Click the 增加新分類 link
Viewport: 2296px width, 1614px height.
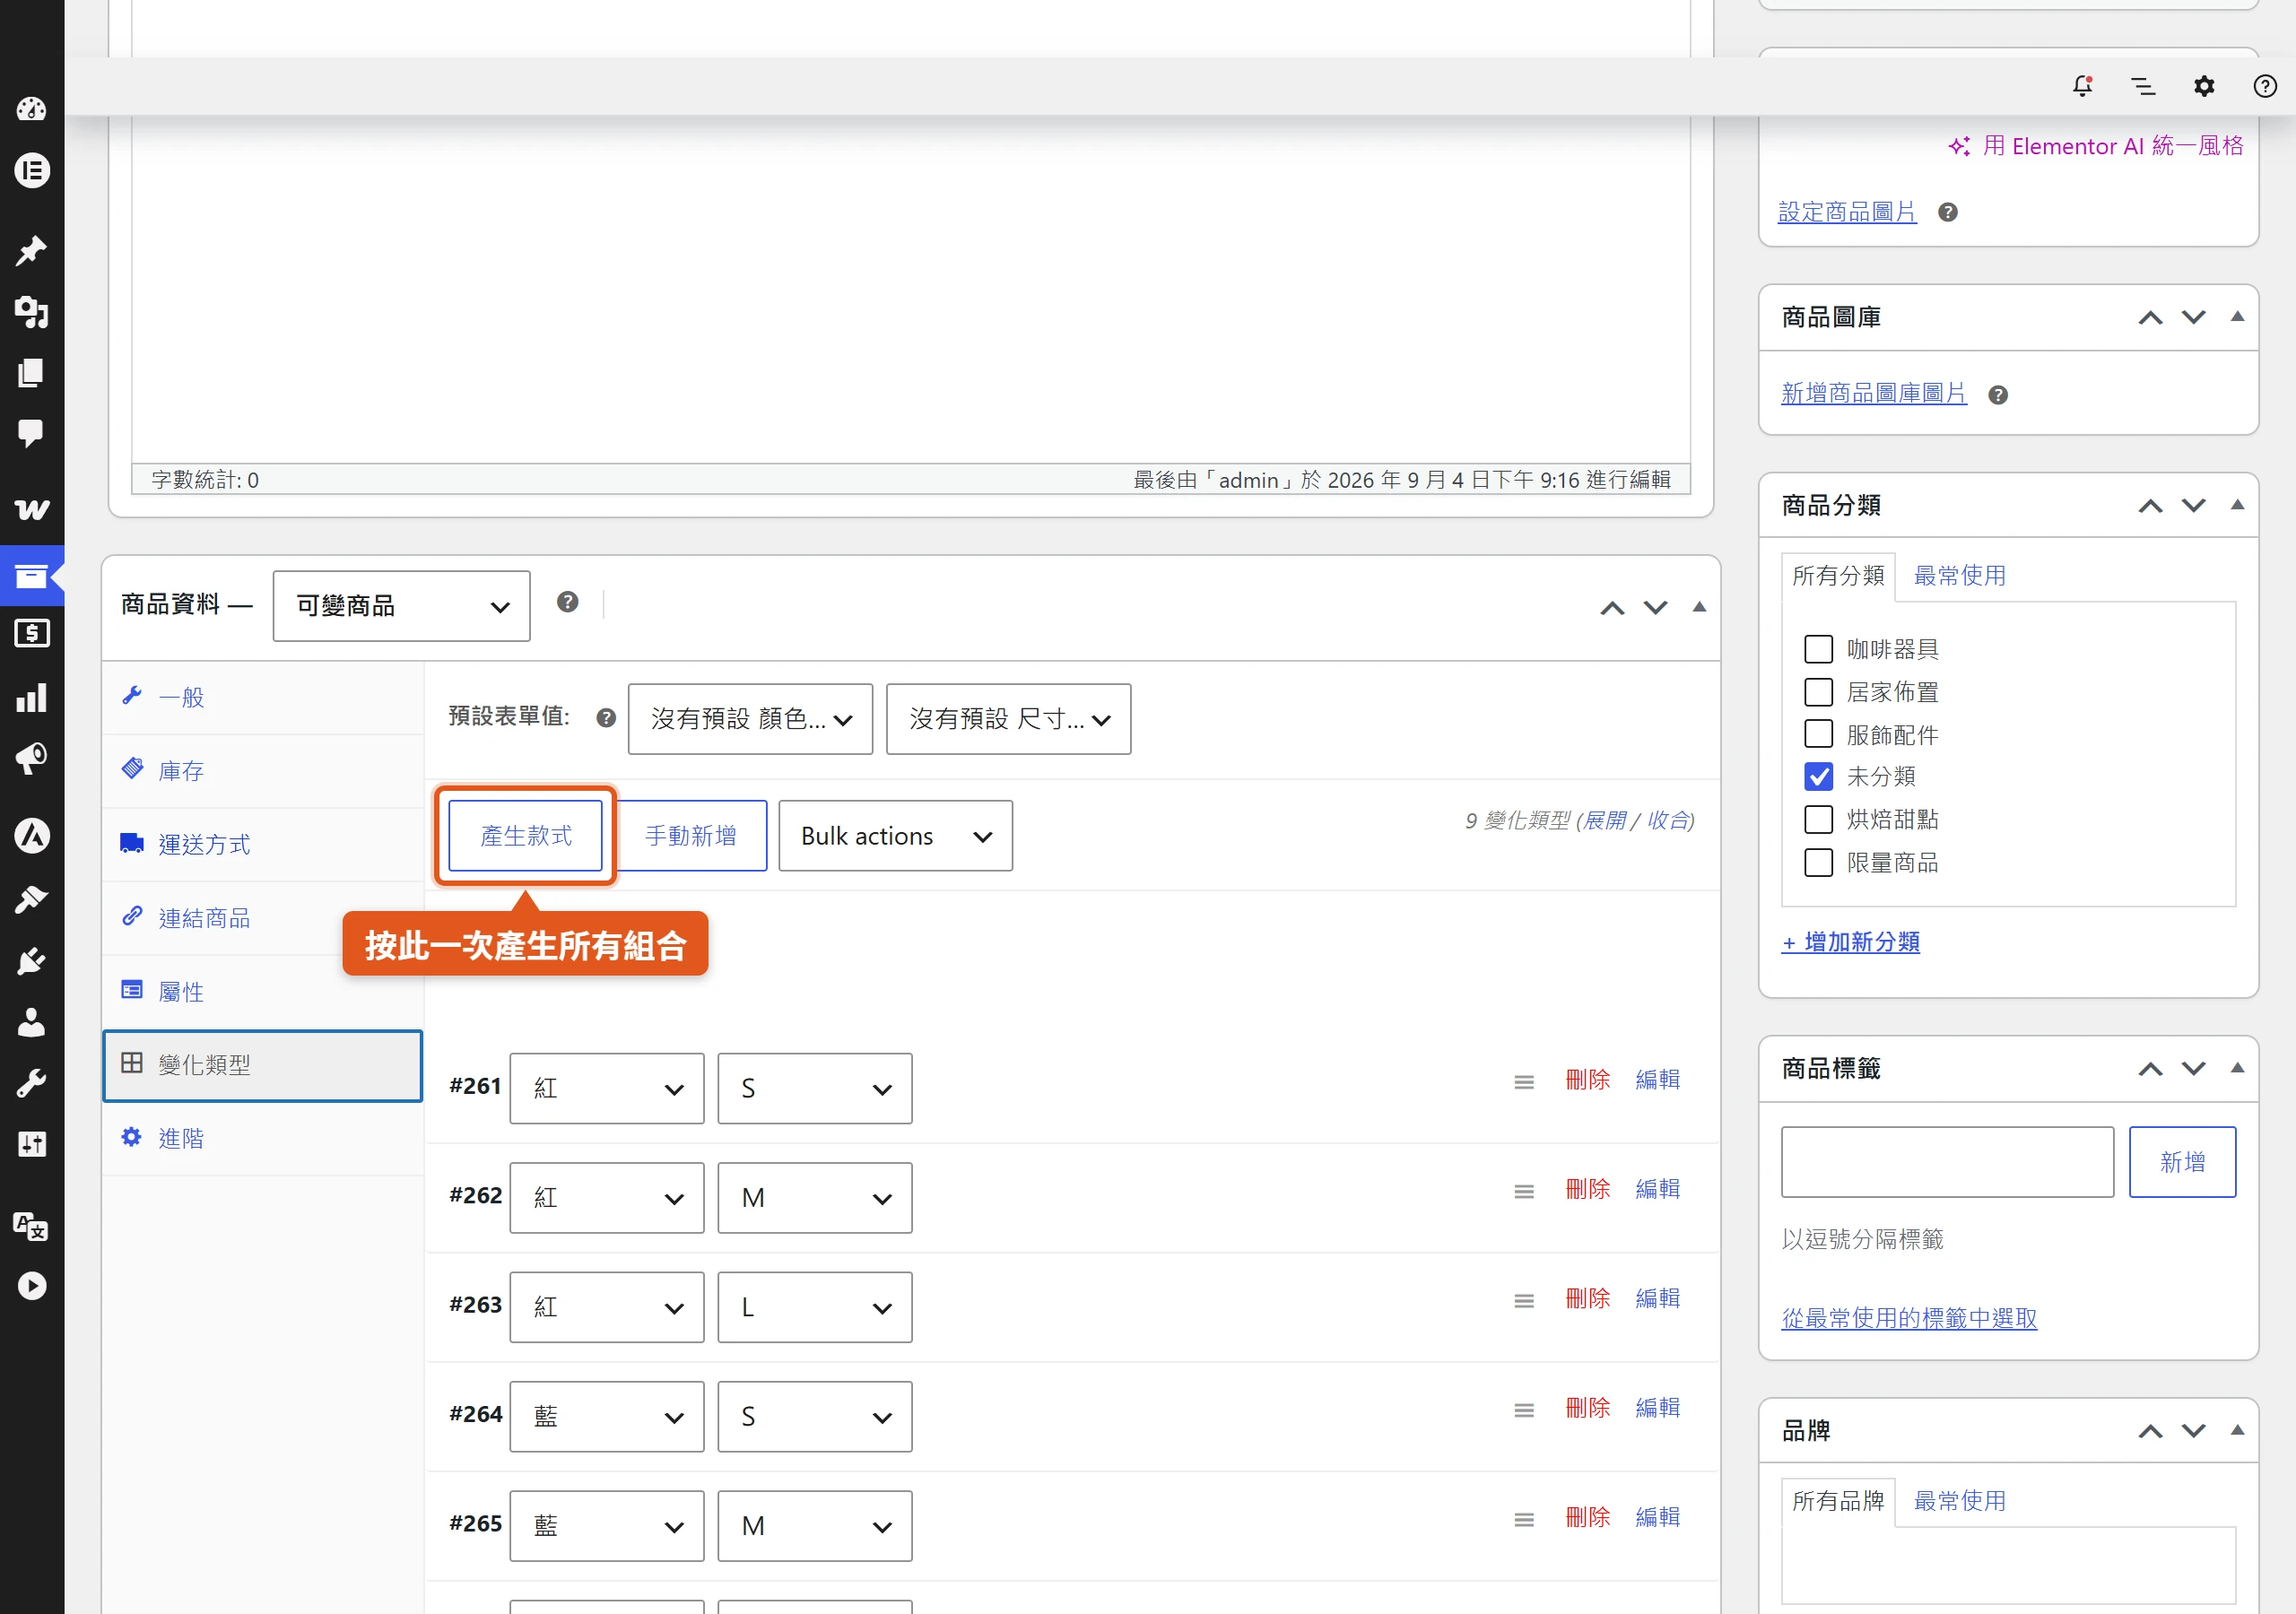point(1850,942)
